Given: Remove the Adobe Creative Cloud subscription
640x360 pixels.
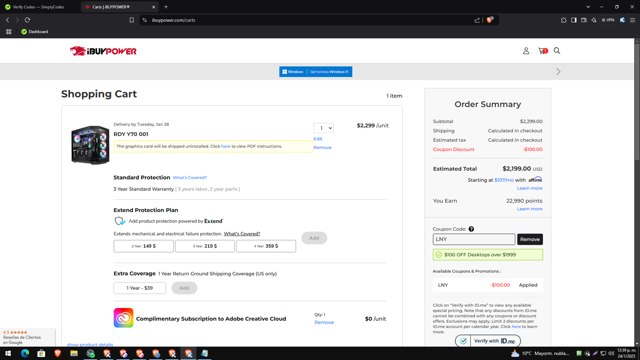Looking at the screenshot, I should [324, 322].
